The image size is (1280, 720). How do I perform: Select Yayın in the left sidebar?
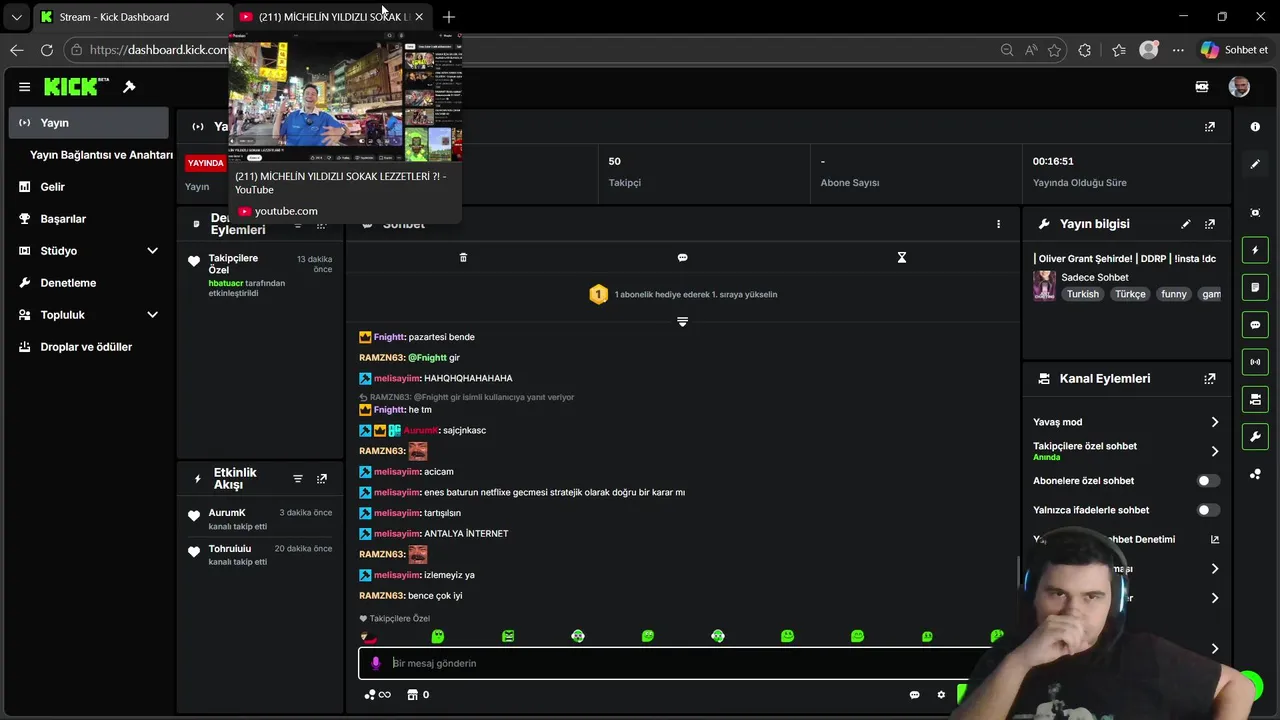coord(89,123)
